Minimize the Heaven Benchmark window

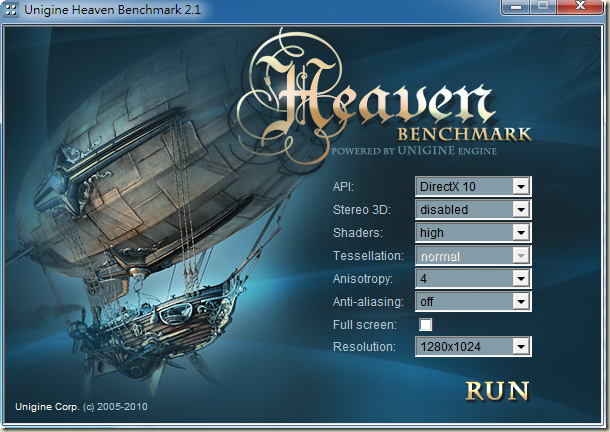[516, 7]
